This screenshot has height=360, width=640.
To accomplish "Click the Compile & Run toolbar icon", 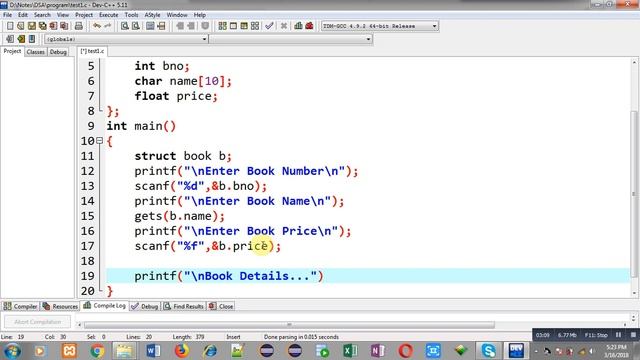I will [244, 26].
